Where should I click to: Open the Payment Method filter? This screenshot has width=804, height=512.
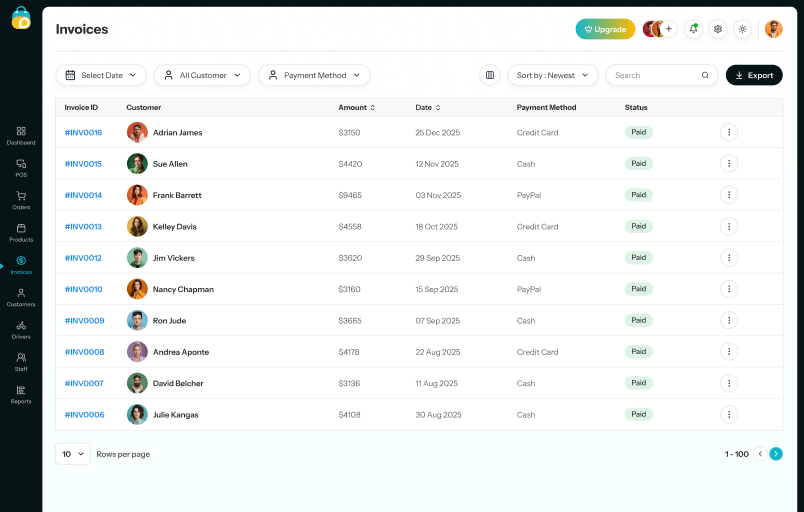(314, 75)
